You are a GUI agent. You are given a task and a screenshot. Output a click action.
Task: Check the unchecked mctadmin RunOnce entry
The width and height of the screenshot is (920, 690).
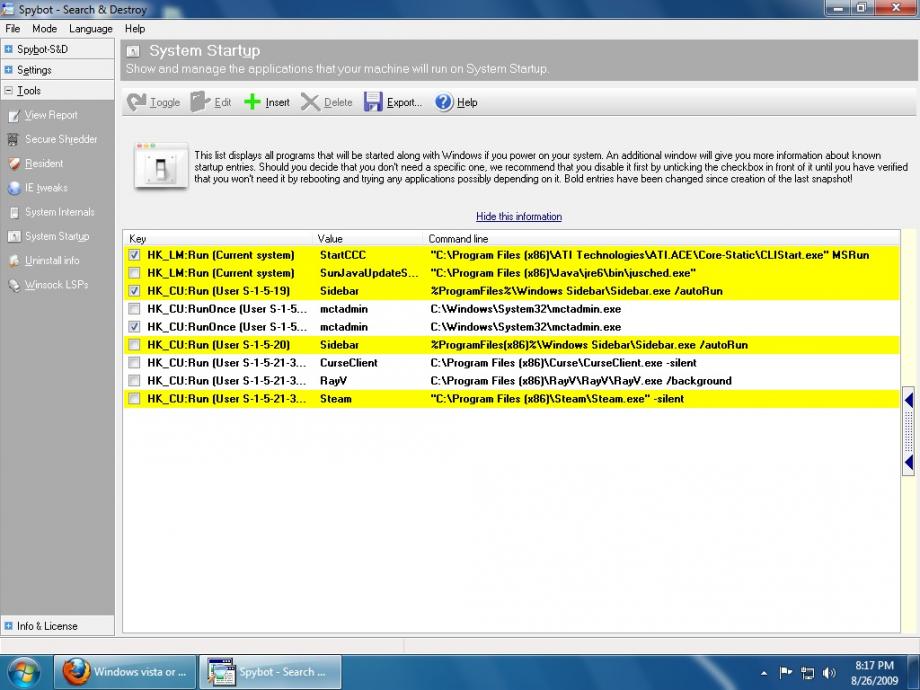click(134, 309)
